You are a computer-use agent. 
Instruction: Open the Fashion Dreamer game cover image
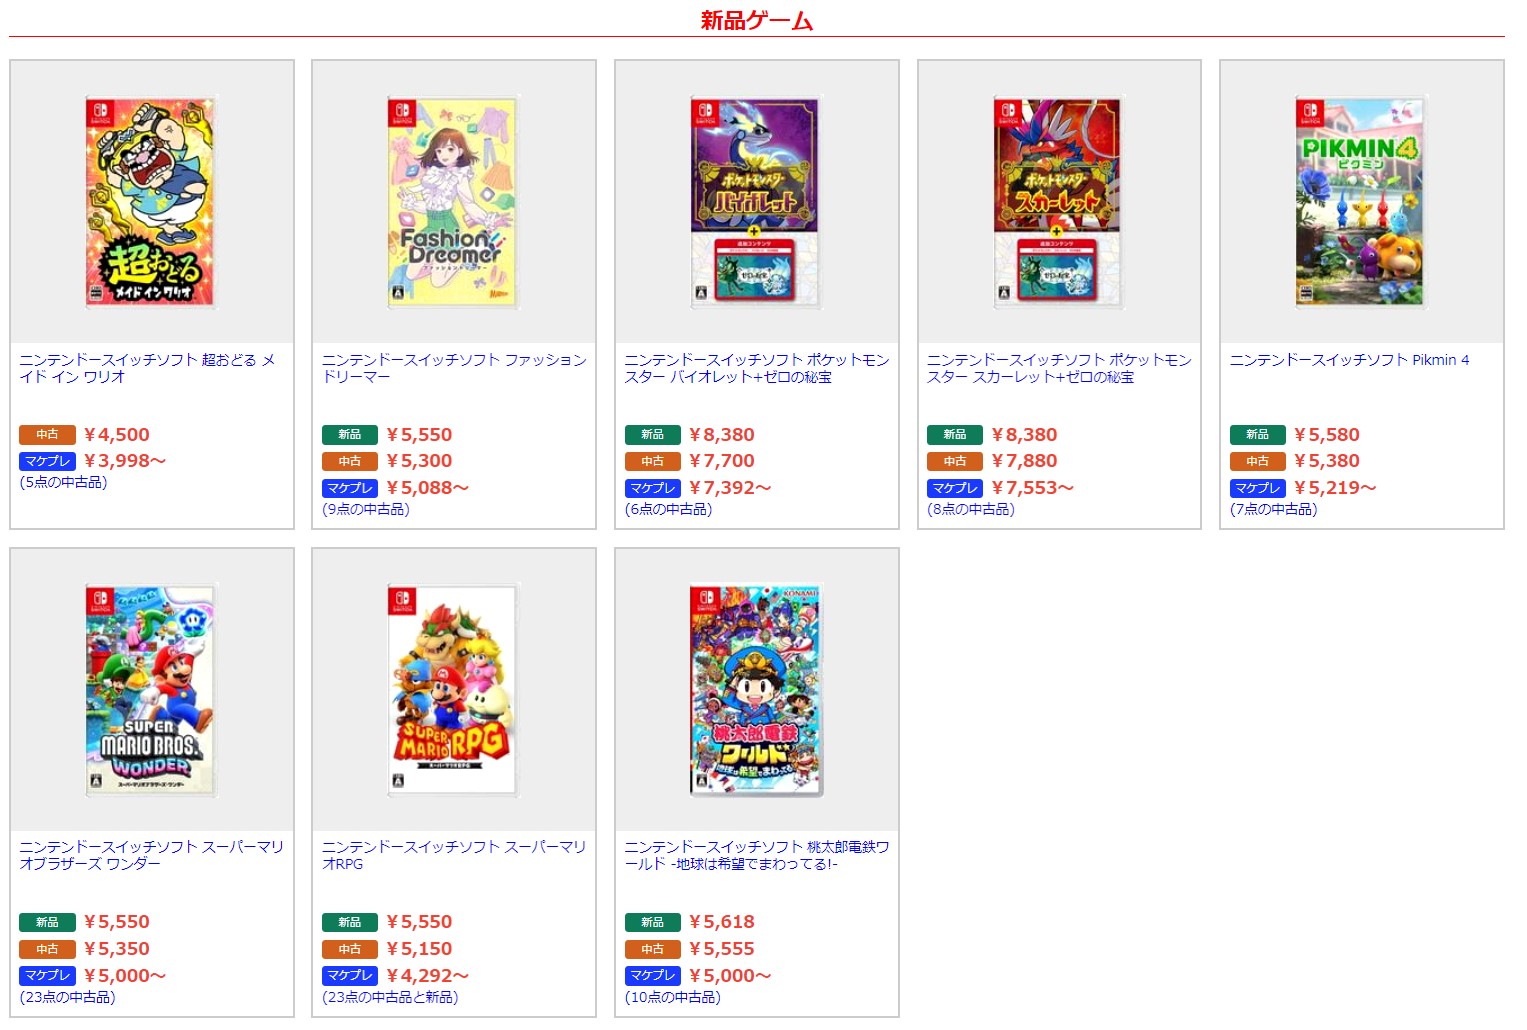click(454, 202)
